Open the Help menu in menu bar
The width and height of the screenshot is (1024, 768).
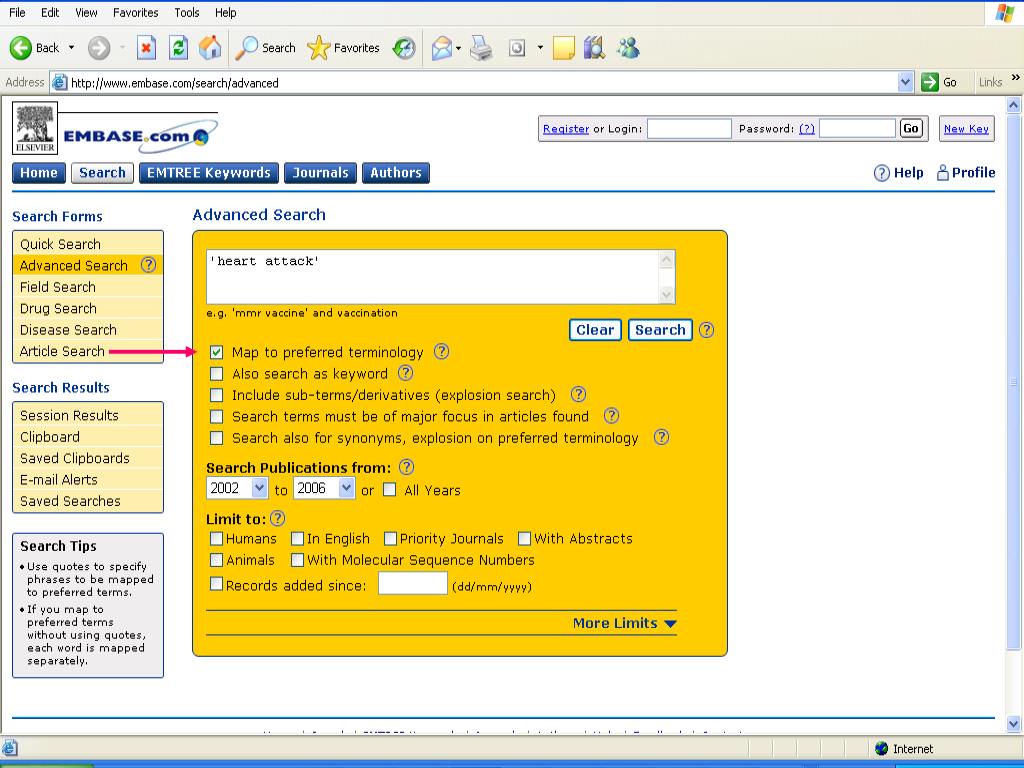click(226, 12)
